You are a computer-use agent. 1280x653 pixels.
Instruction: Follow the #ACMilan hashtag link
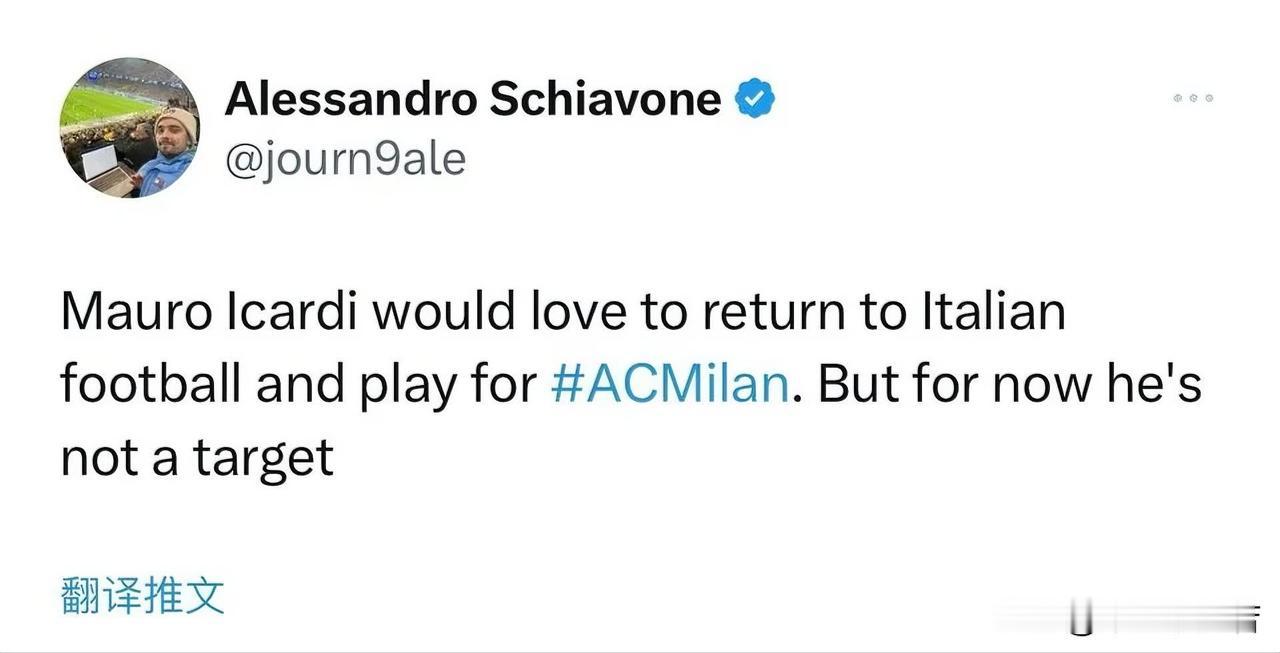(x=671, y=385)
